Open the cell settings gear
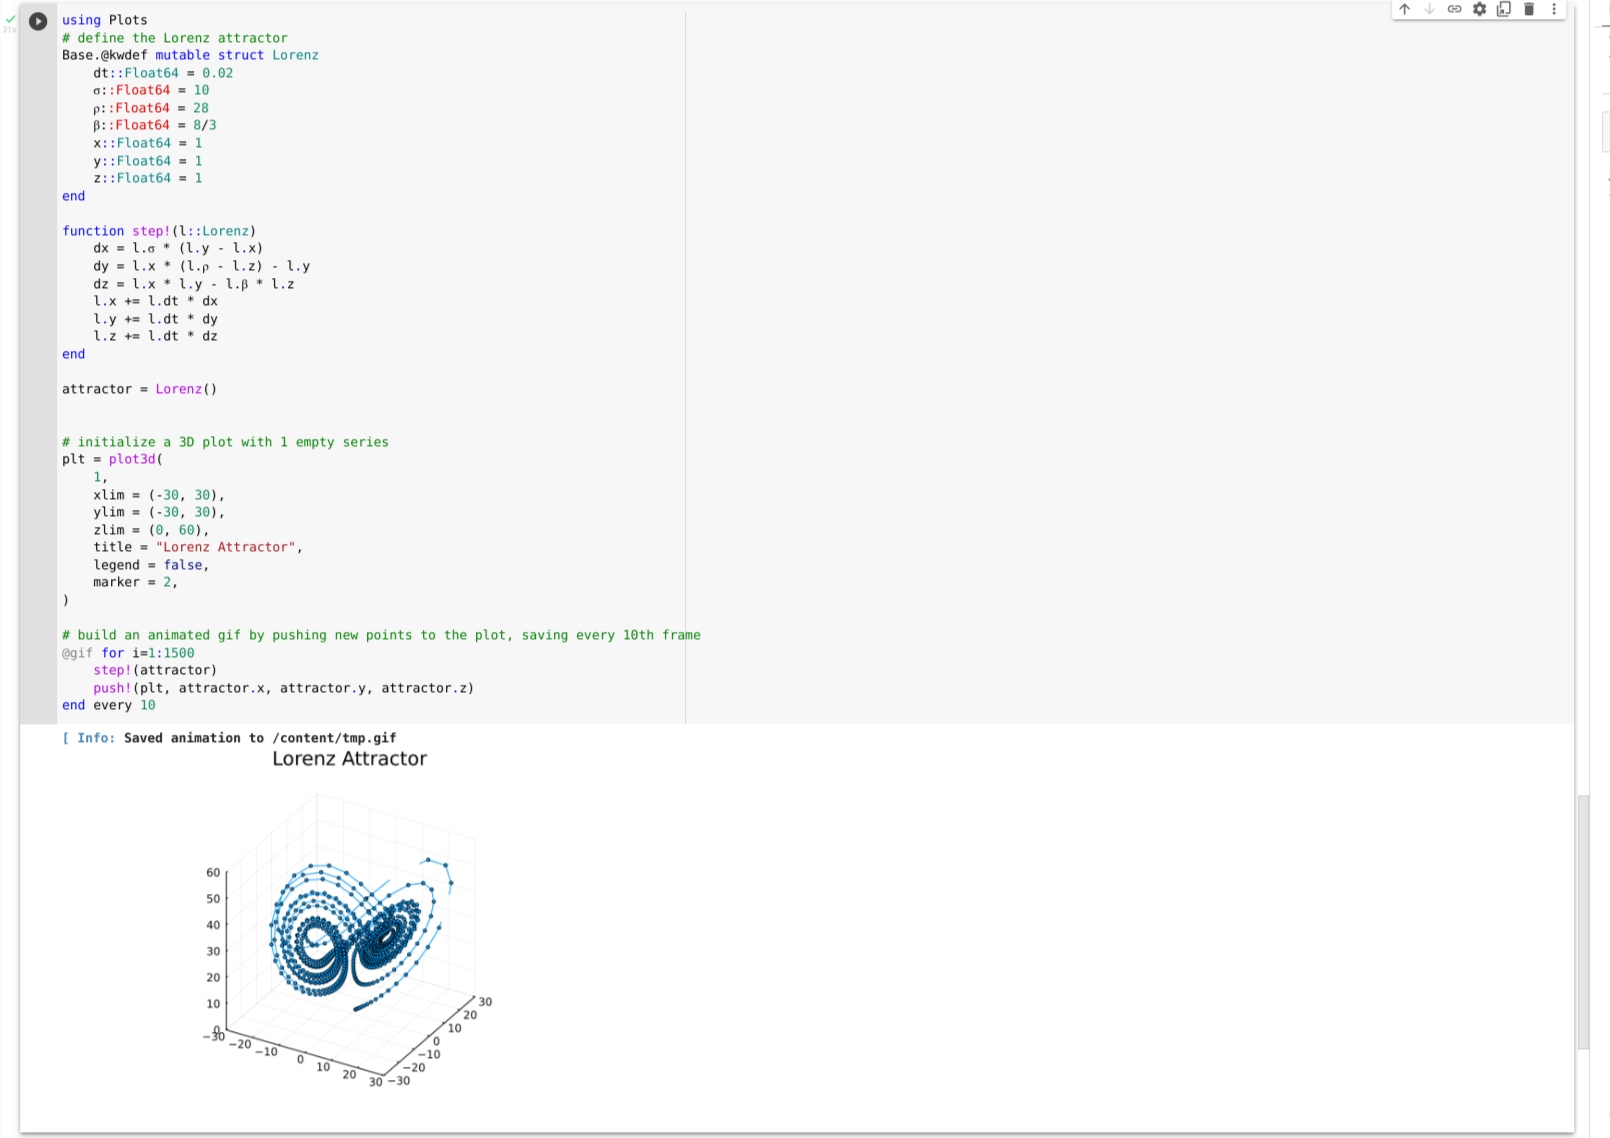This screenshot has height=1138, width=1610. point(1479,9)
